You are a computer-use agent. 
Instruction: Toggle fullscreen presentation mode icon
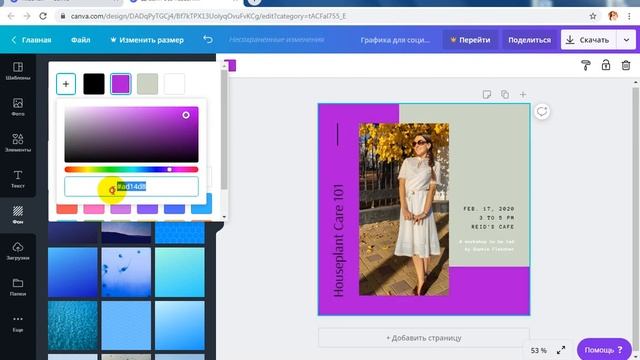tap(561, 350)
